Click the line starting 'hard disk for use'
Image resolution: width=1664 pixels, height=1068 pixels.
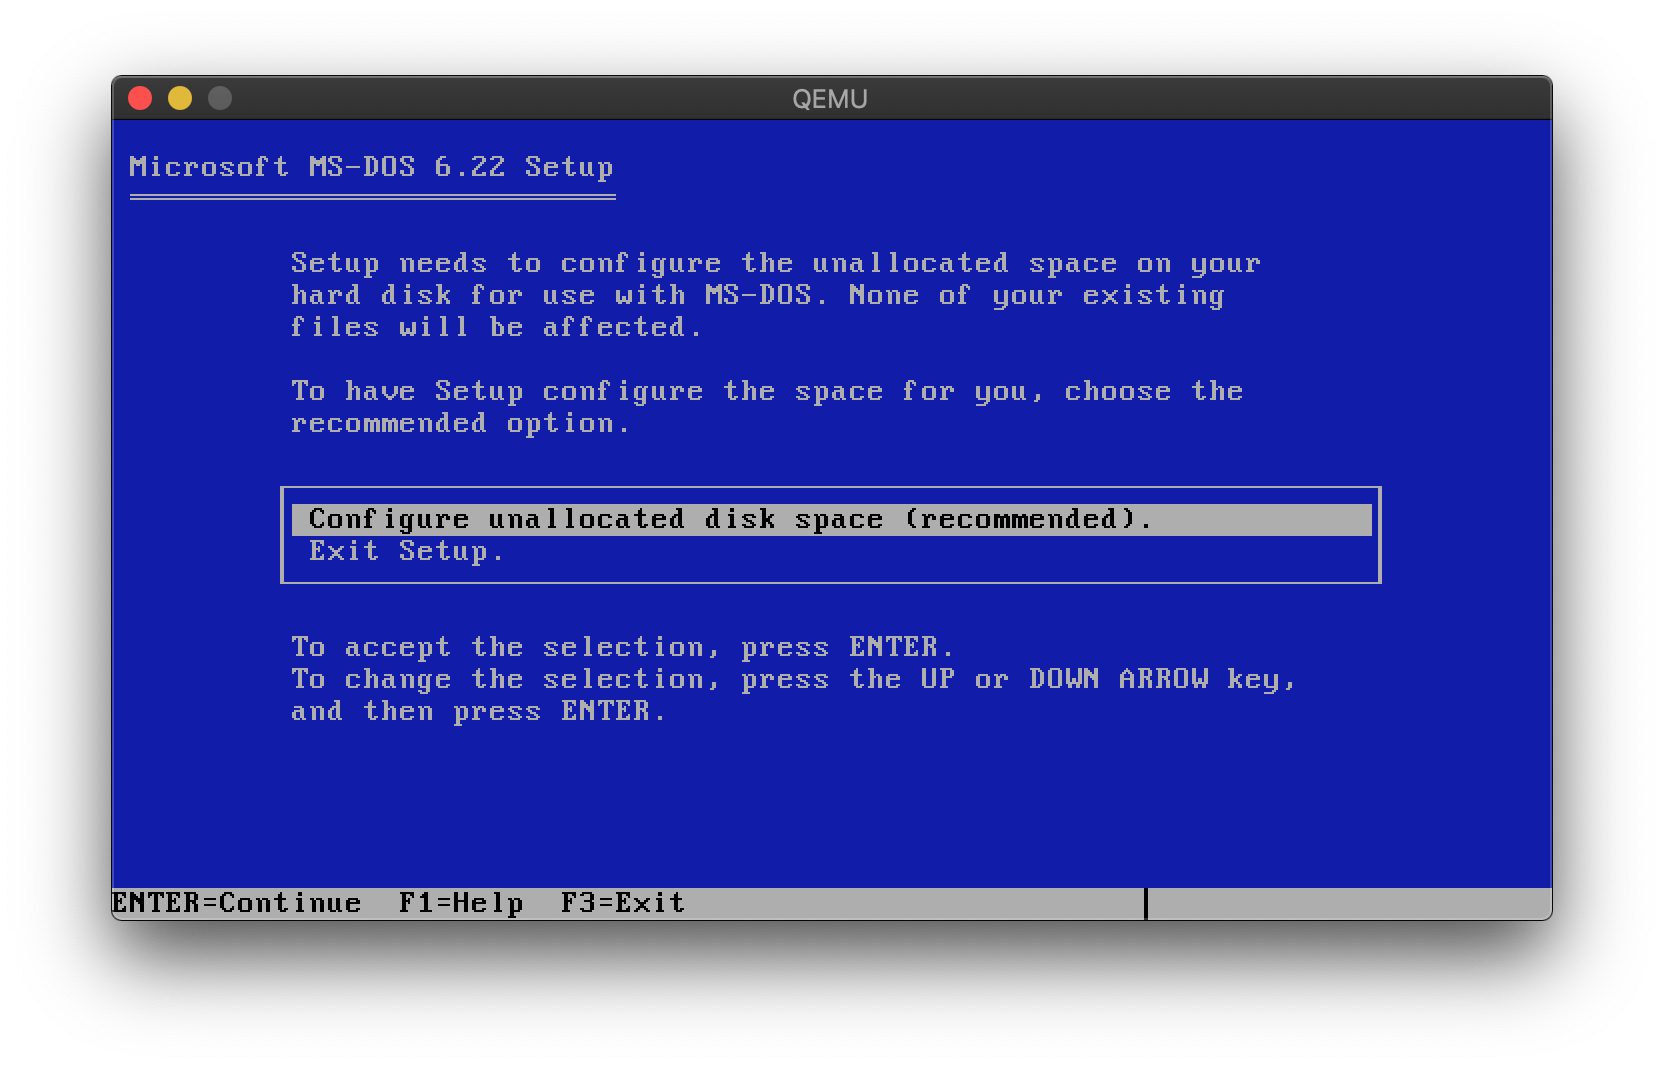click(x=758, y=295)
